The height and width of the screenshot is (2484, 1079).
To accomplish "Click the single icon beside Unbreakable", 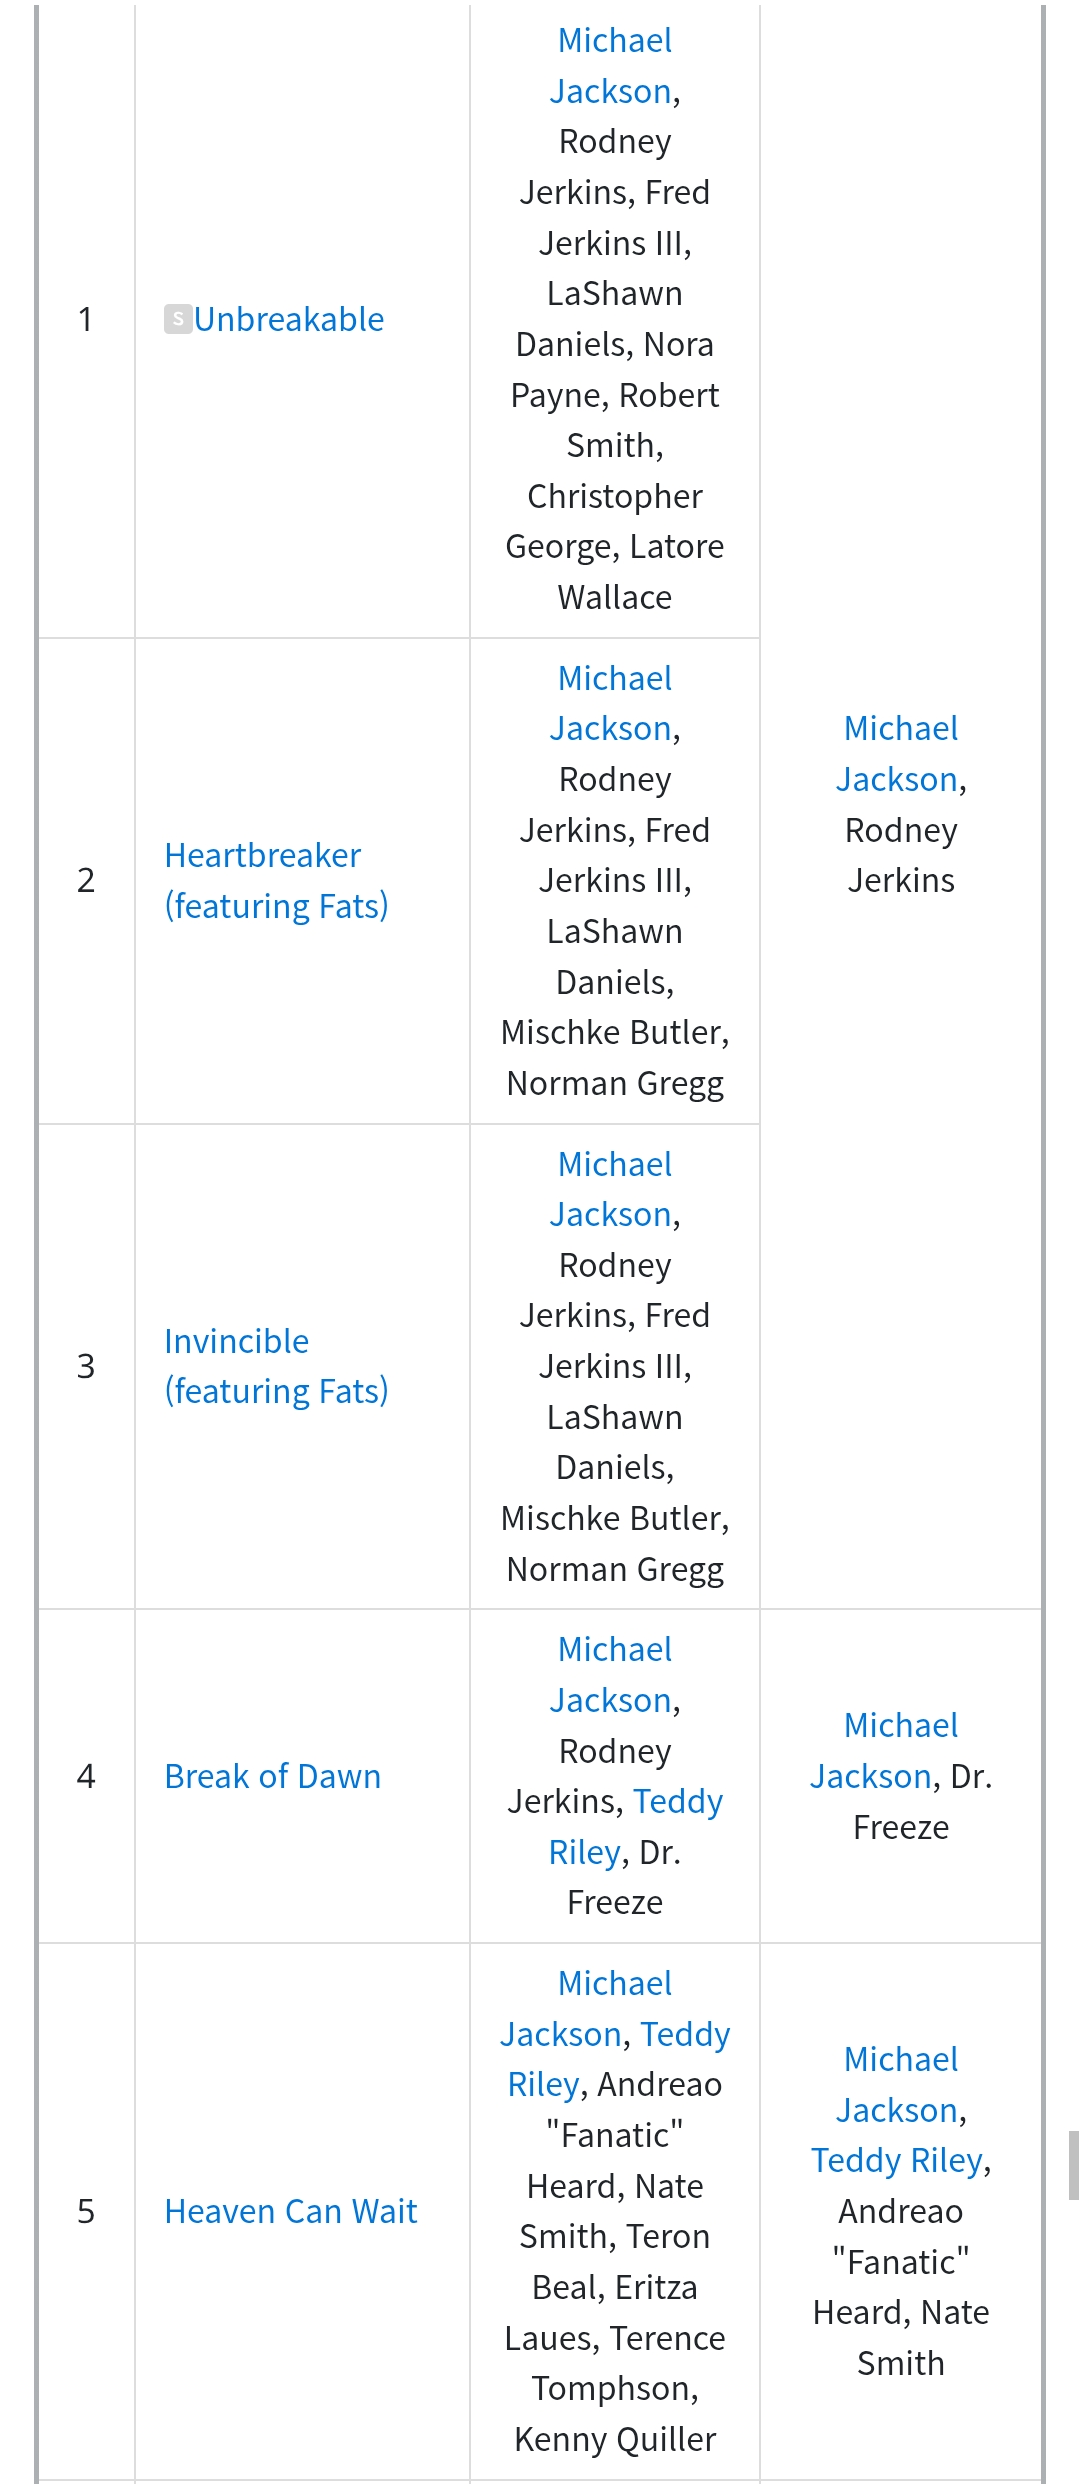I will (x=178, y=319).
